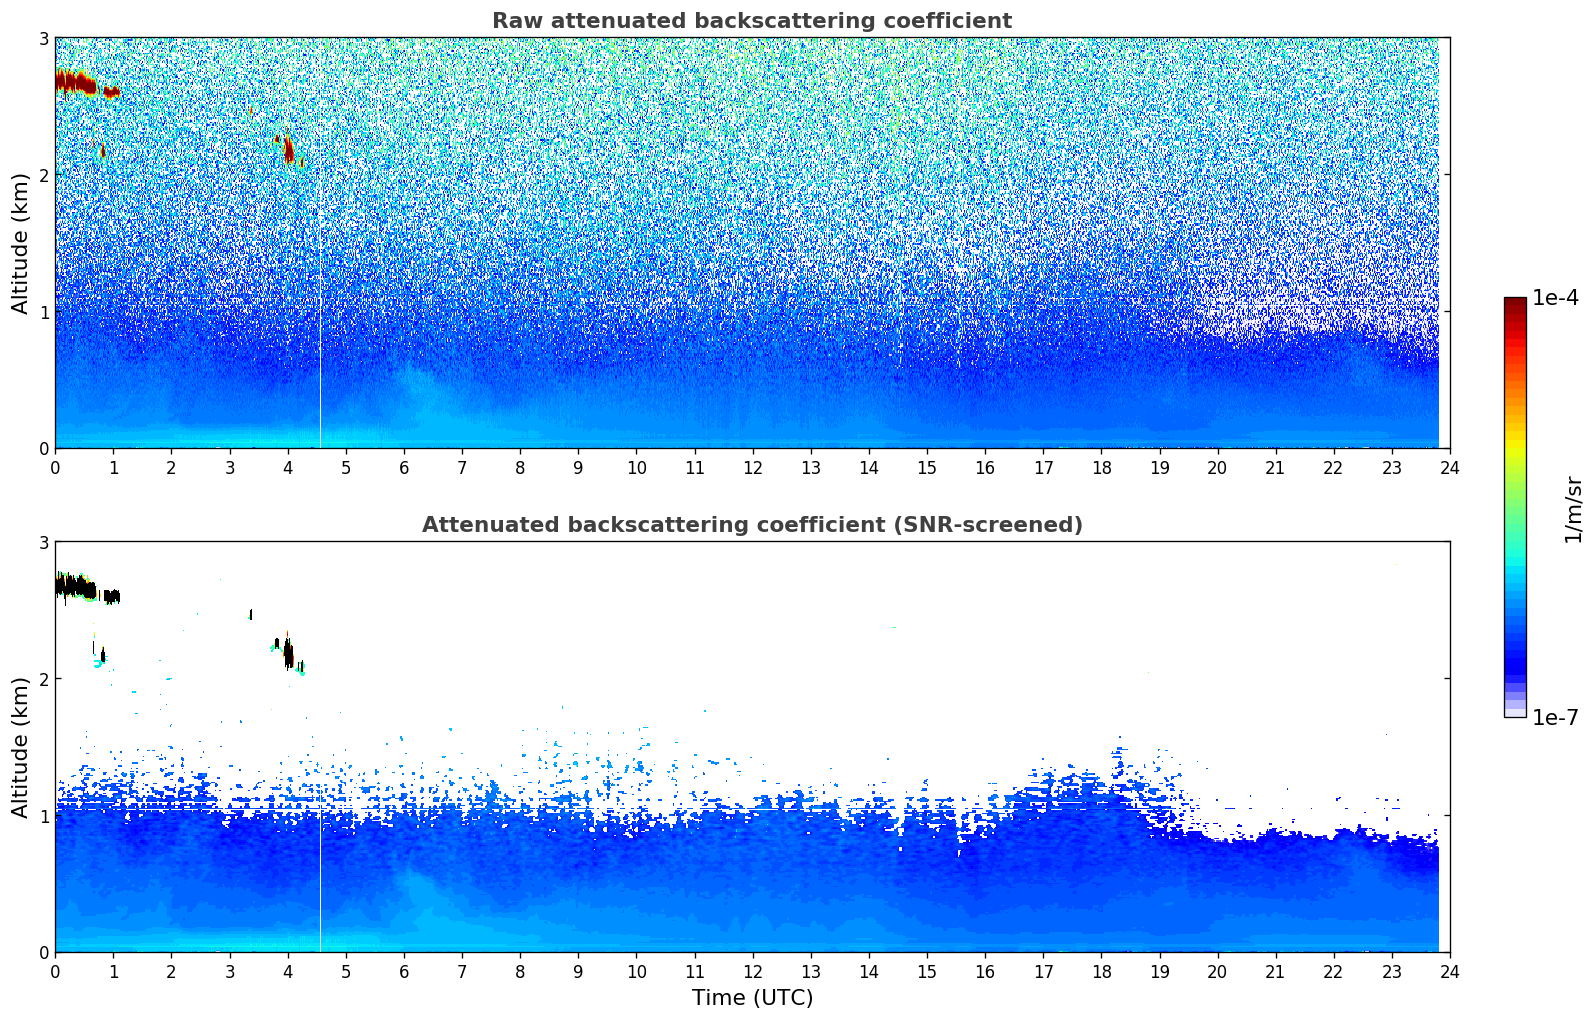Click the dark red top of the colorbar
This screenshot has height=1020, width=1595.
(x=1515, y=305)
